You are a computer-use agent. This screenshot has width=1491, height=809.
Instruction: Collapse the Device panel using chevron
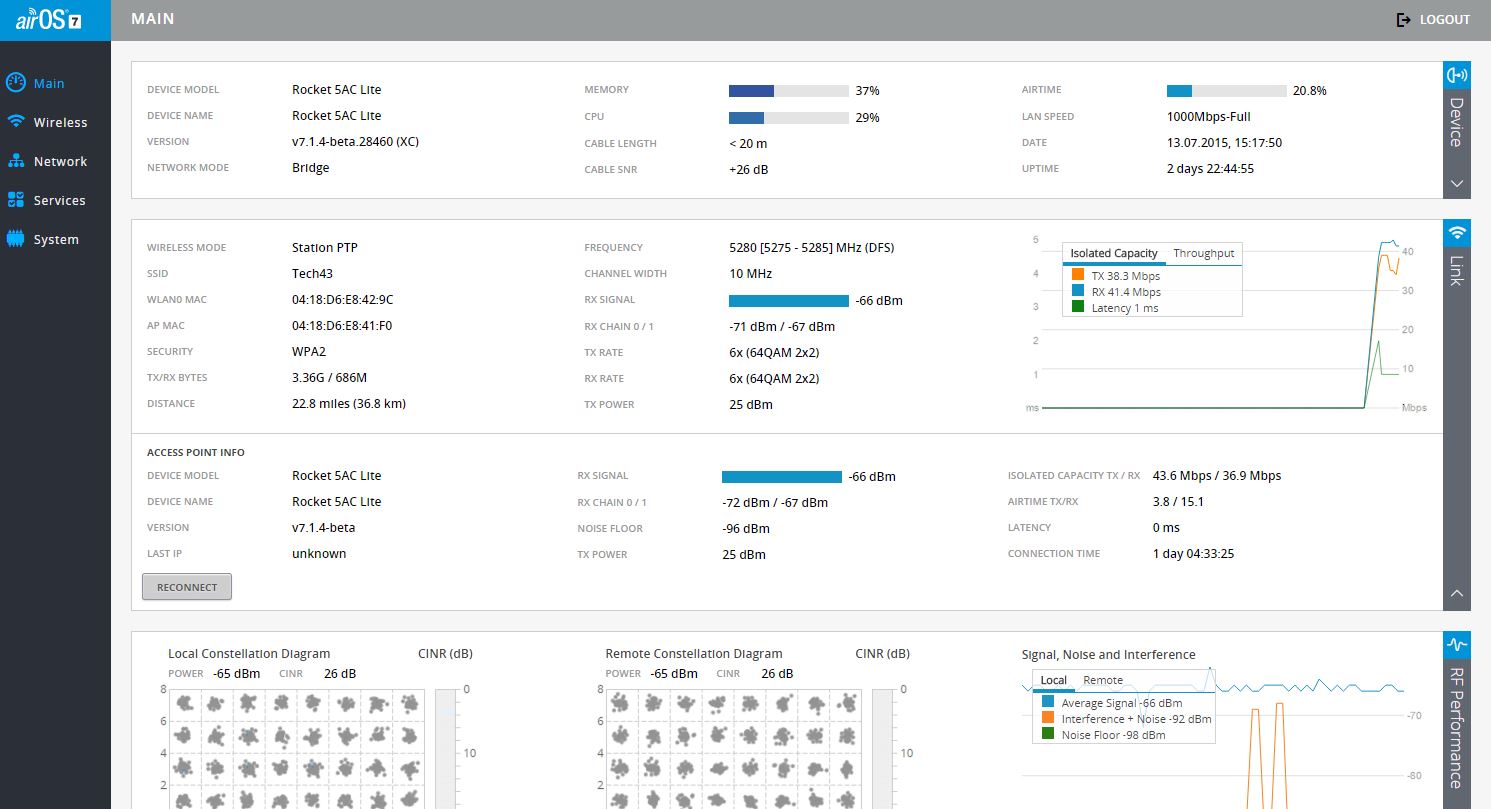pyautogui.click(x=1457, y=183)
